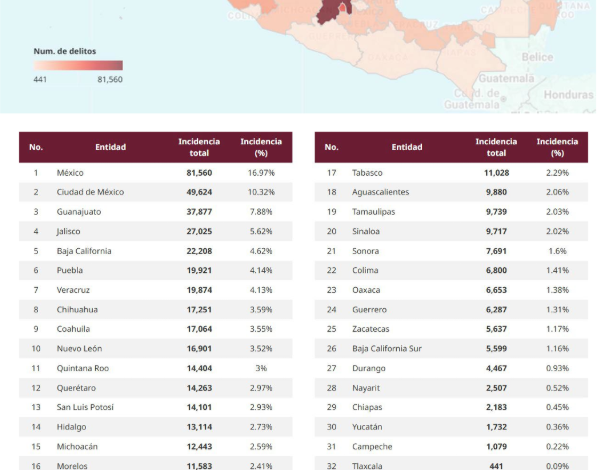Select the Nuevo León table row
Viewport: 603px width, 470px height.
click(155, 348)
